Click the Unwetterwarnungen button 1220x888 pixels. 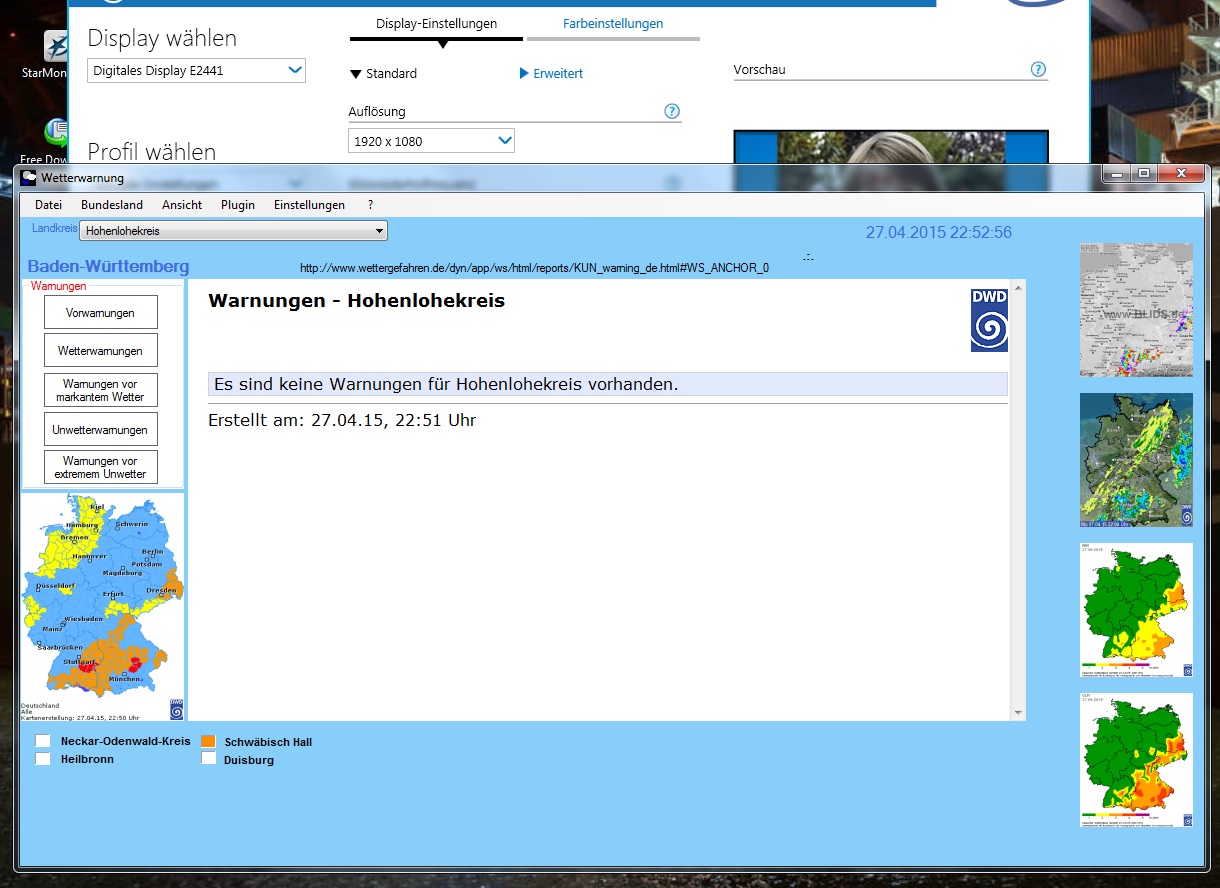click(x=101, y=430)
